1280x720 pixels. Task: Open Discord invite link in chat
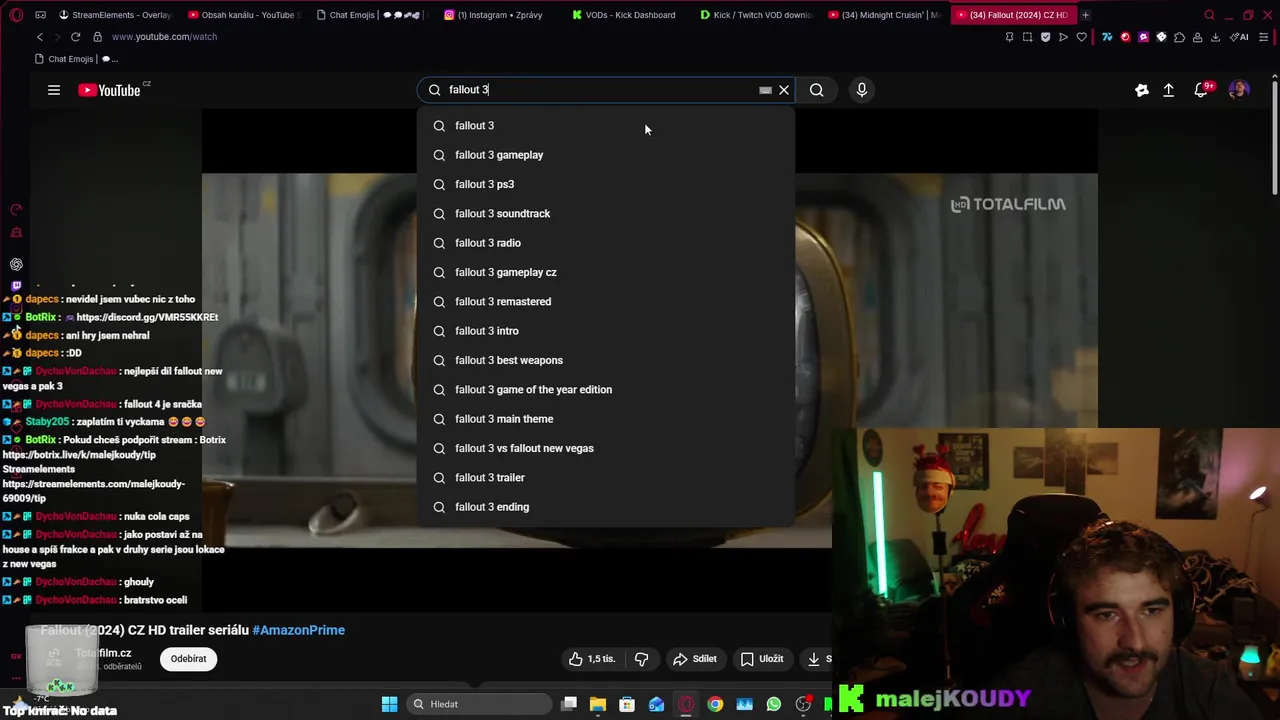click(x=147, y=317)
